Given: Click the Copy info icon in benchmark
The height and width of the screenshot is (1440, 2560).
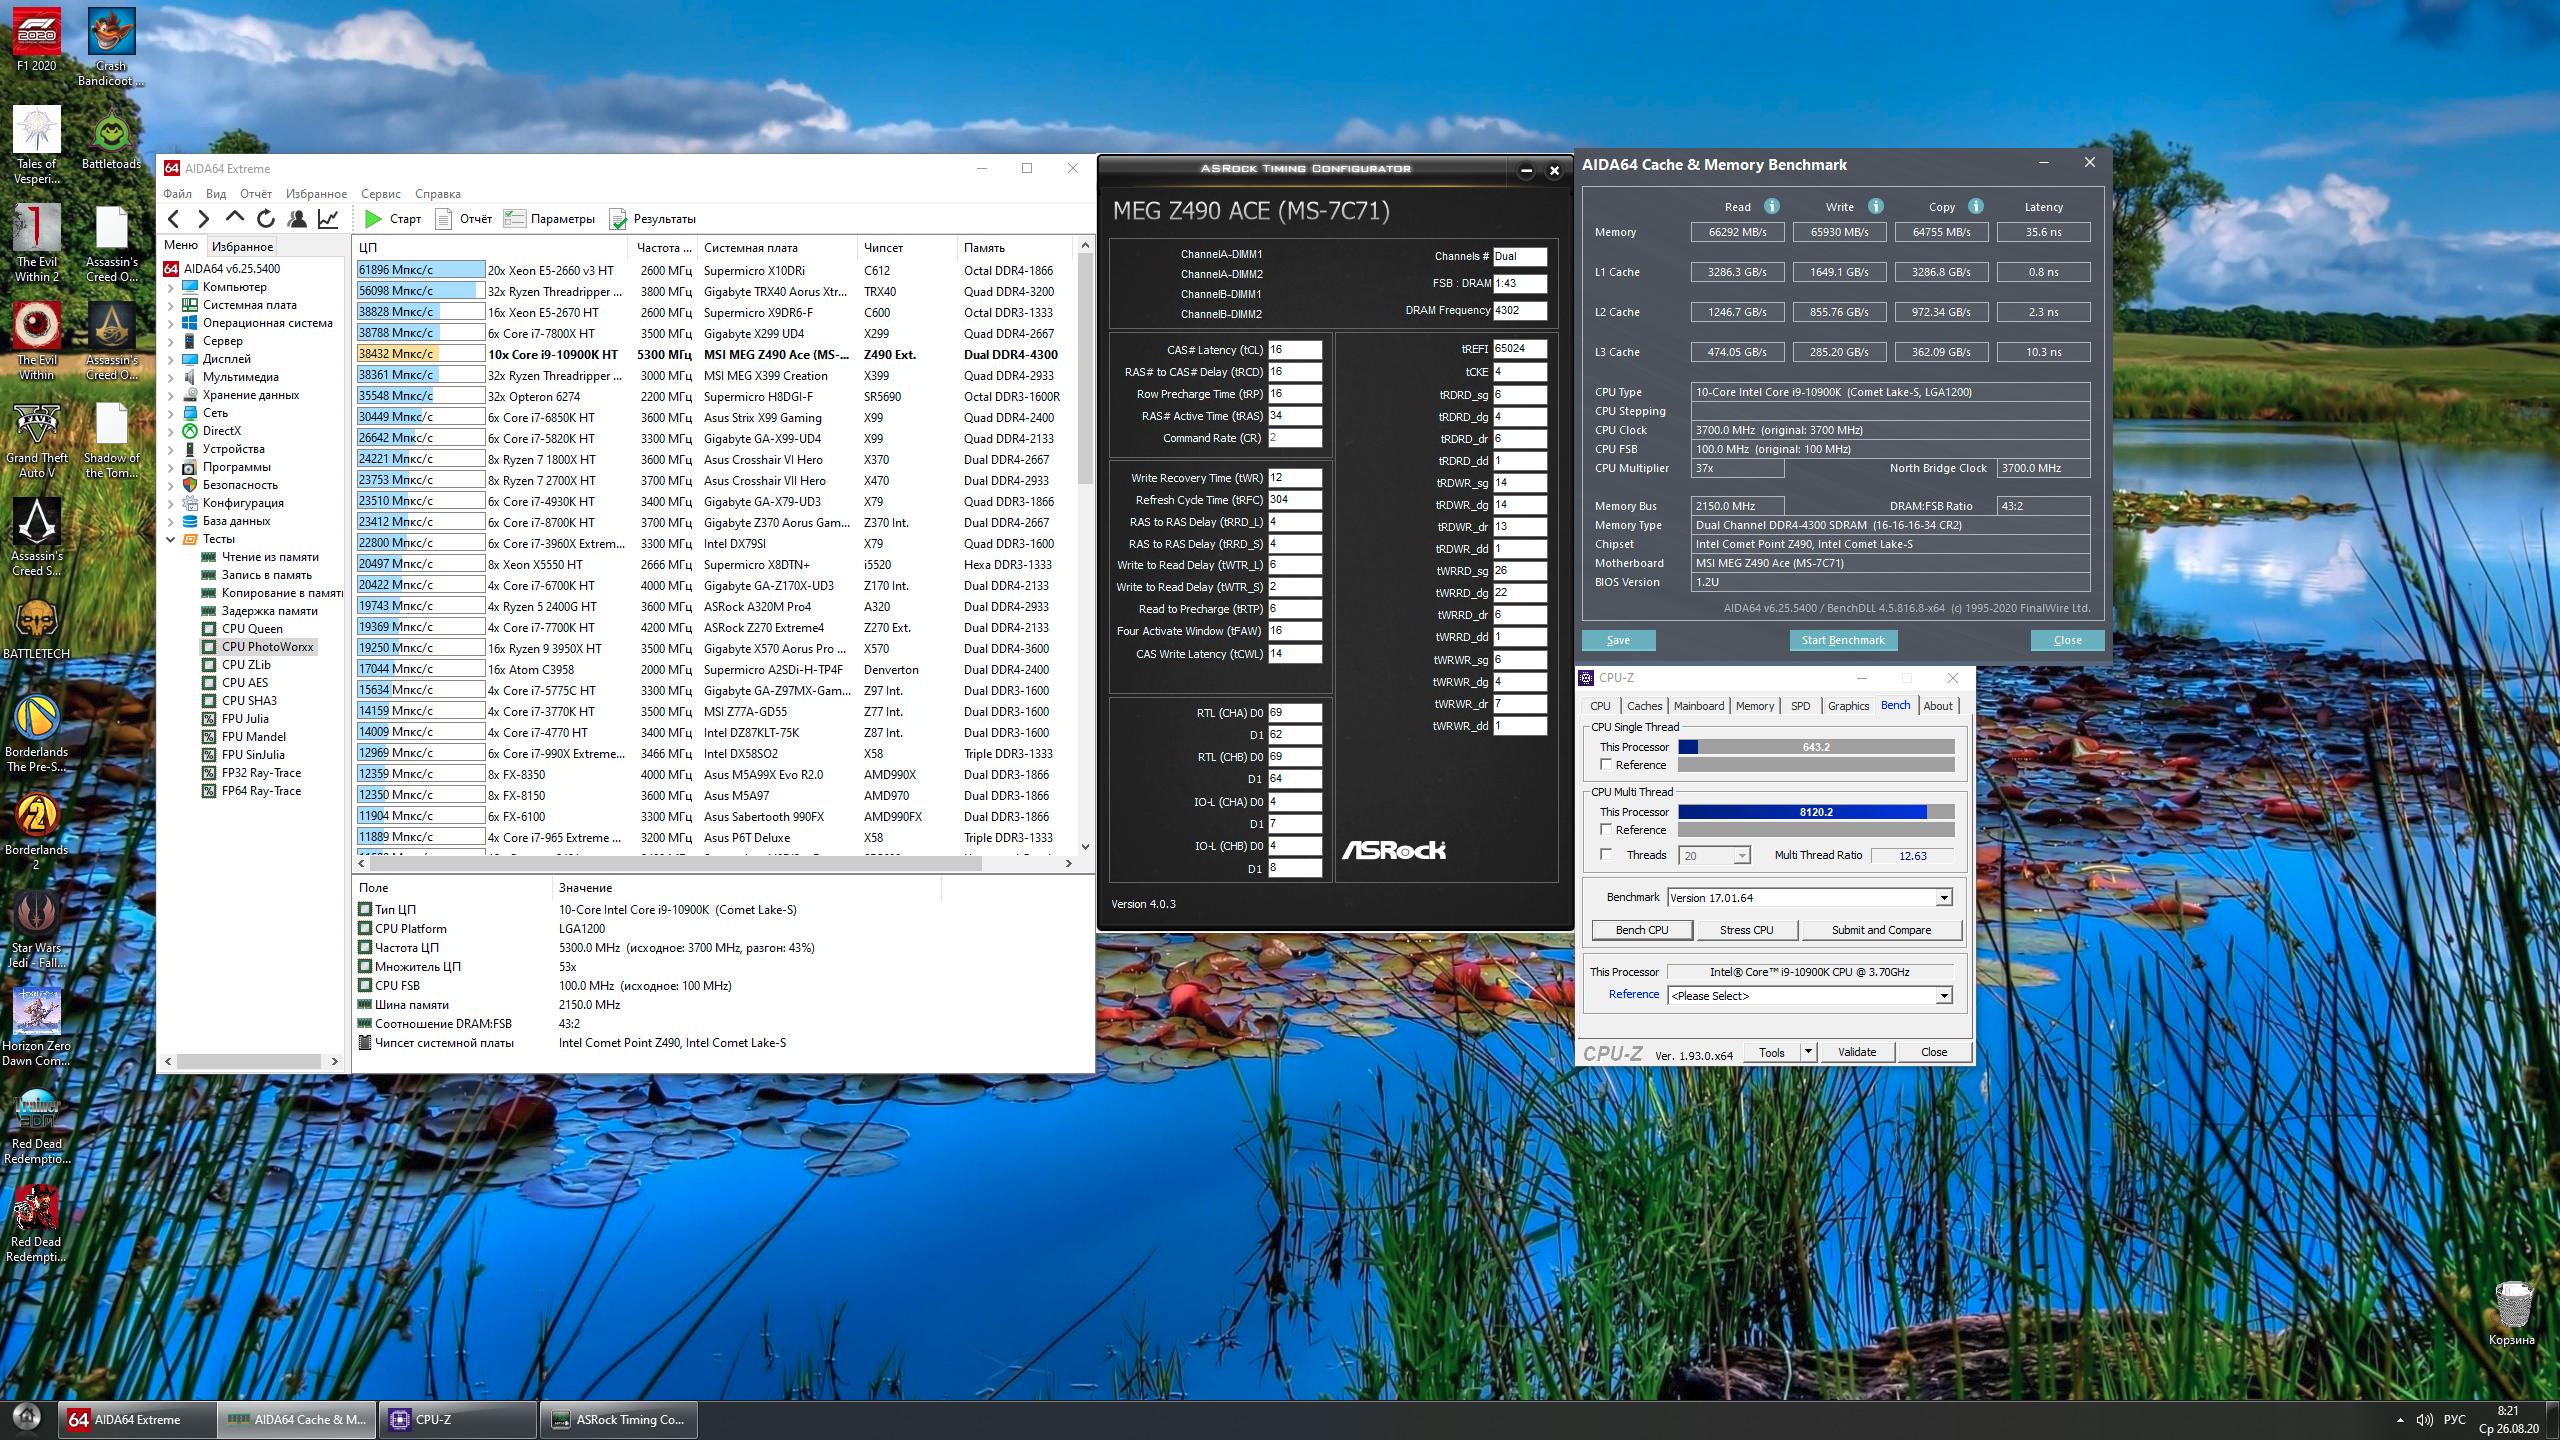Looking at the screenshot, I should 1975,207.
